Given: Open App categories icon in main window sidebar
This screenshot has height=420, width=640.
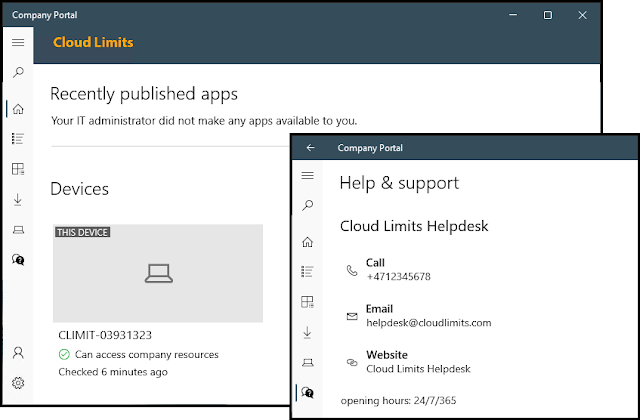Looking at the screenshot, I should [18, 169].
